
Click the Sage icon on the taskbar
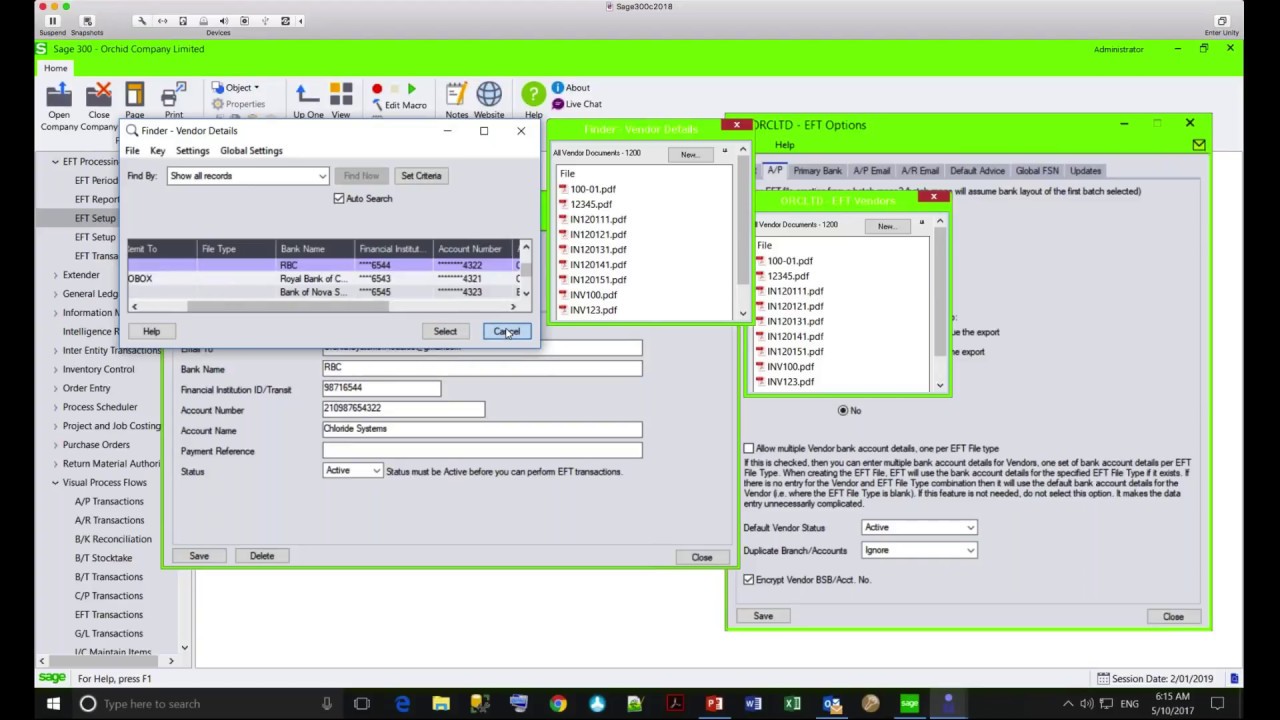point(909,704)
